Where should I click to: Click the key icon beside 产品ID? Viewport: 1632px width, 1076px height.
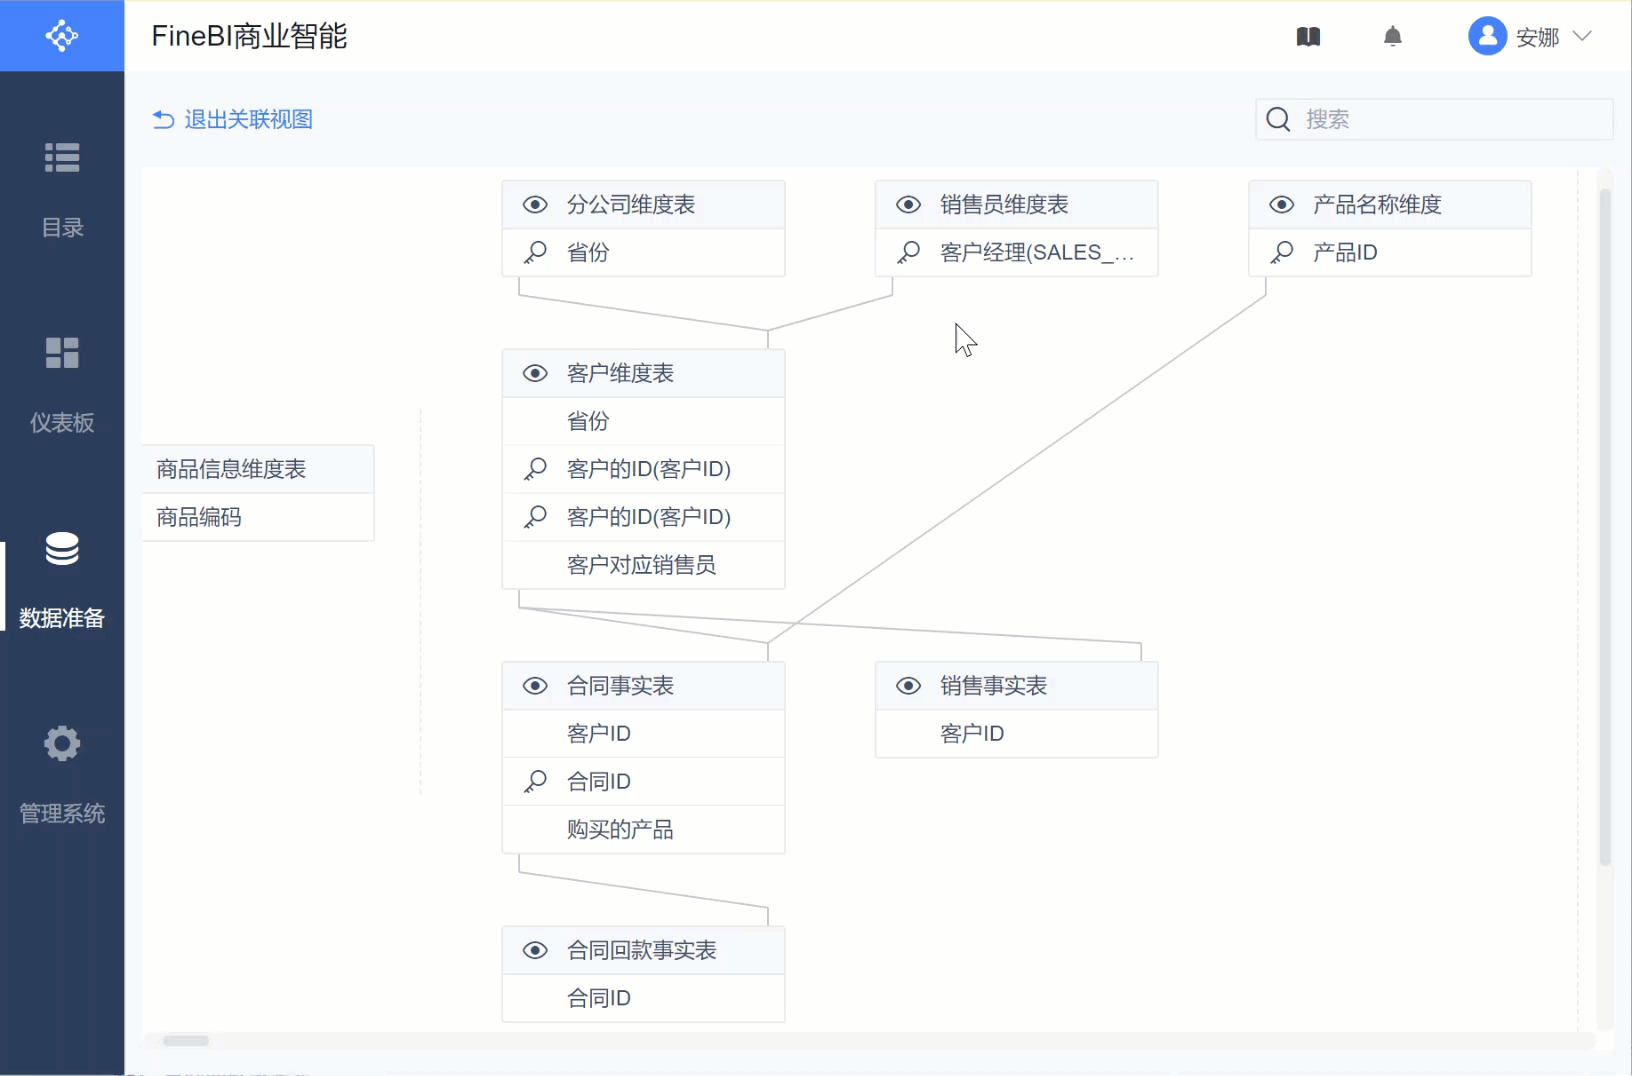tap(1282, 252)
